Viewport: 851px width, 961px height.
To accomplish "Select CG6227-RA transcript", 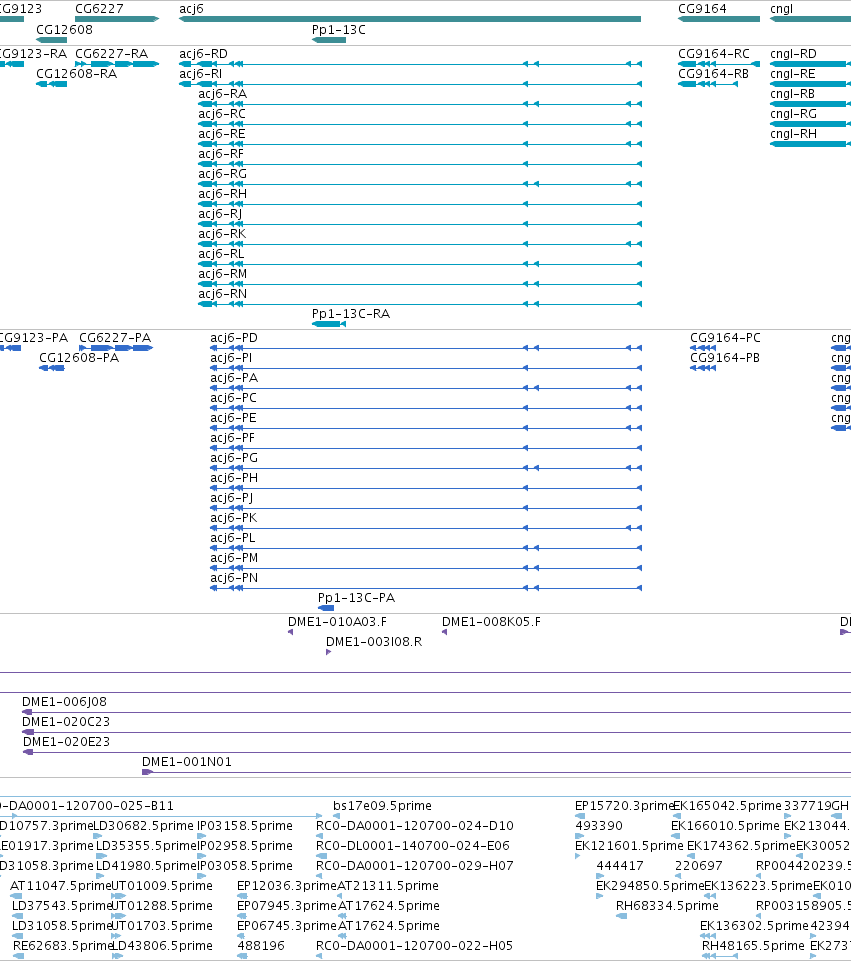I will coord(112,54).
